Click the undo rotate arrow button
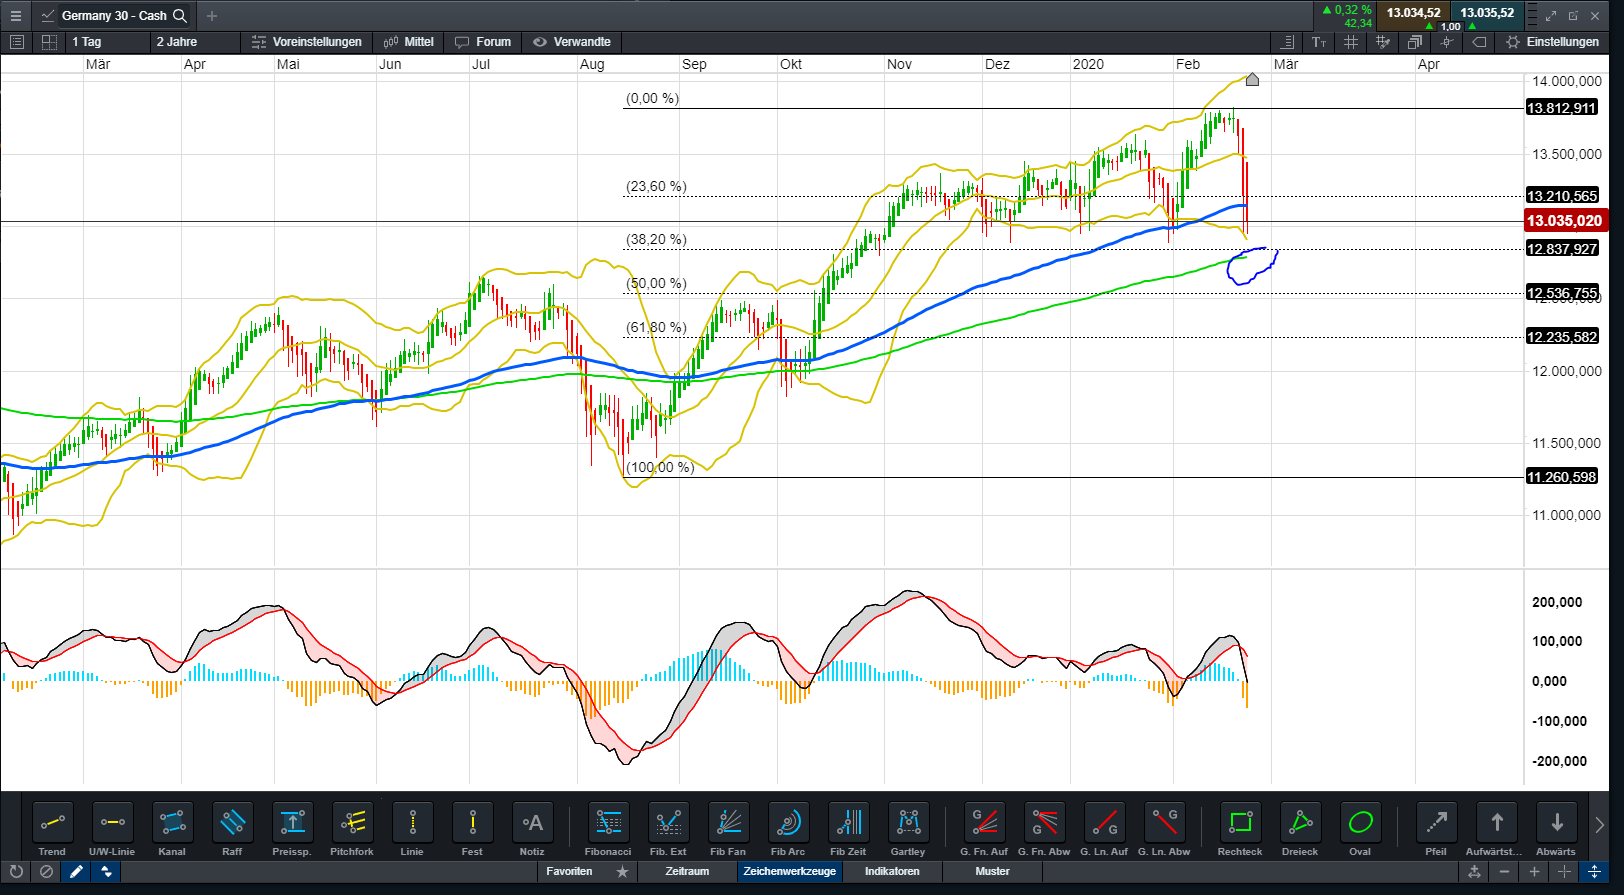Screen dimensions: 1624x895 coord(16,872)
